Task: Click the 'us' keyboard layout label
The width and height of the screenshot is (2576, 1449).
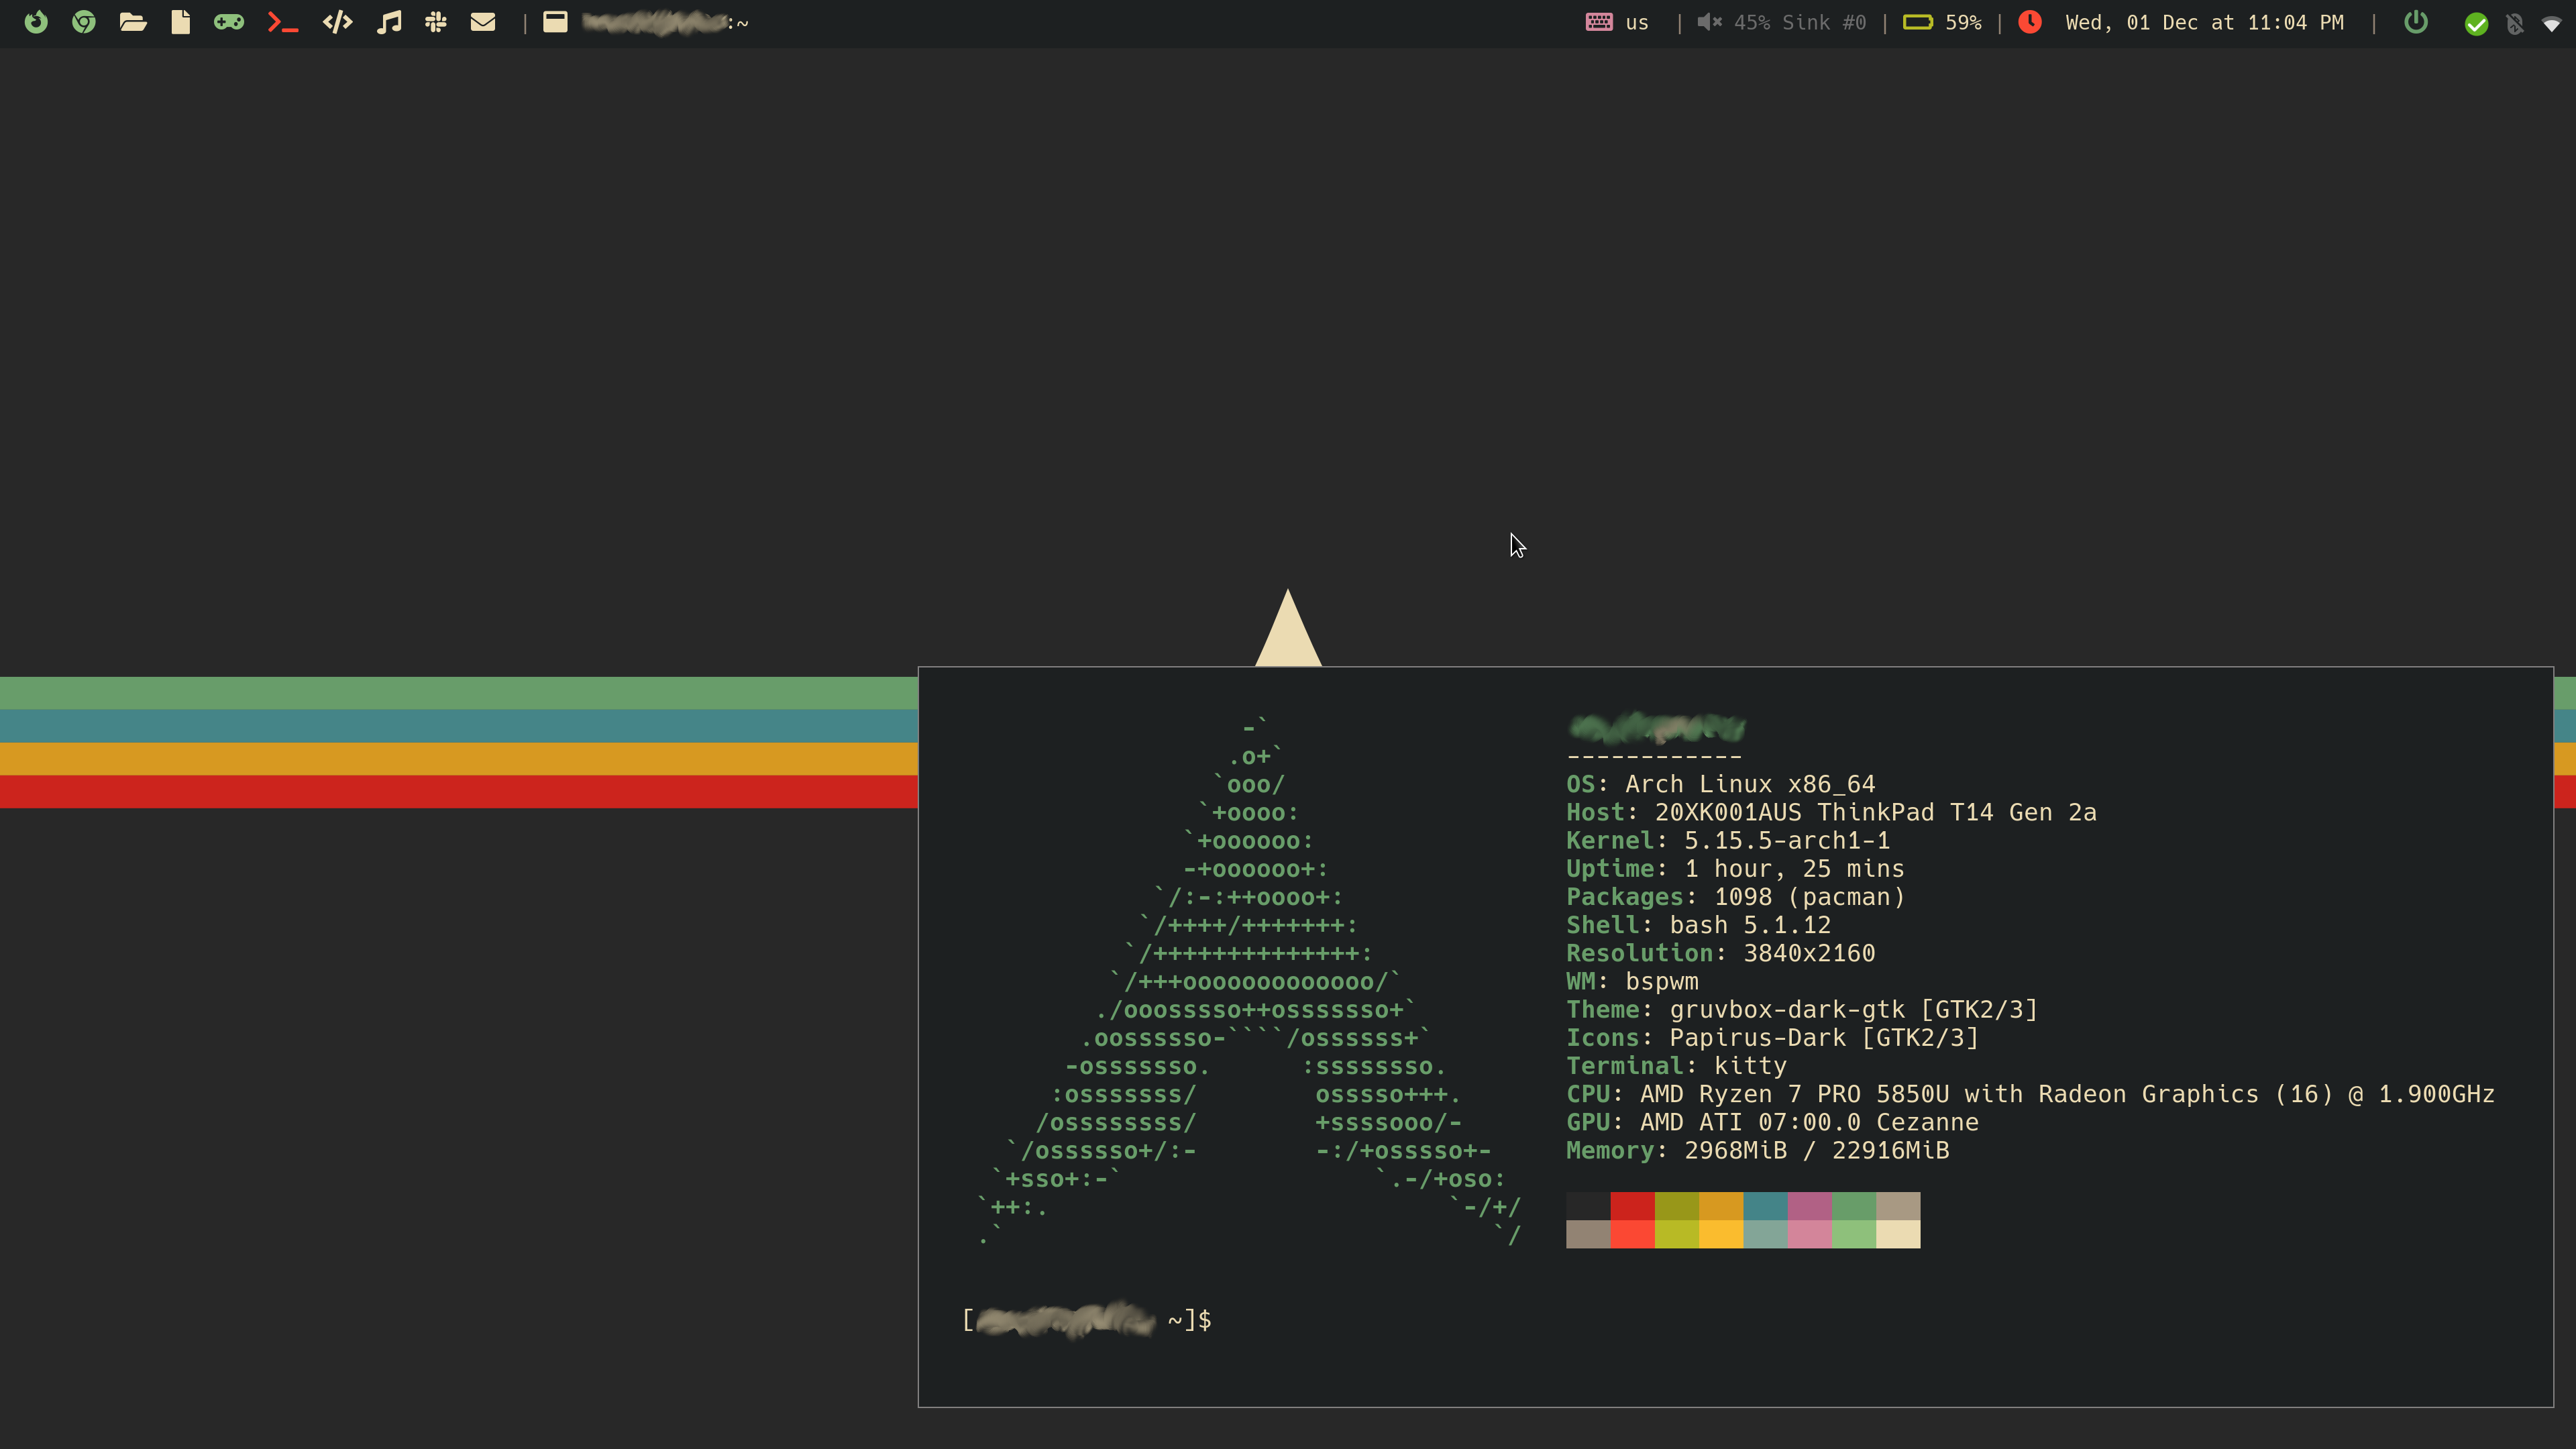Action: coord(1637,23)
